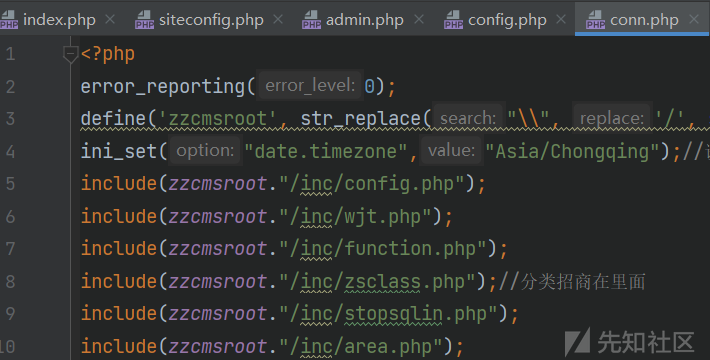Click the Chinese comment on line 8
Viewport: 710px width, 360px height.
[572, 282]
